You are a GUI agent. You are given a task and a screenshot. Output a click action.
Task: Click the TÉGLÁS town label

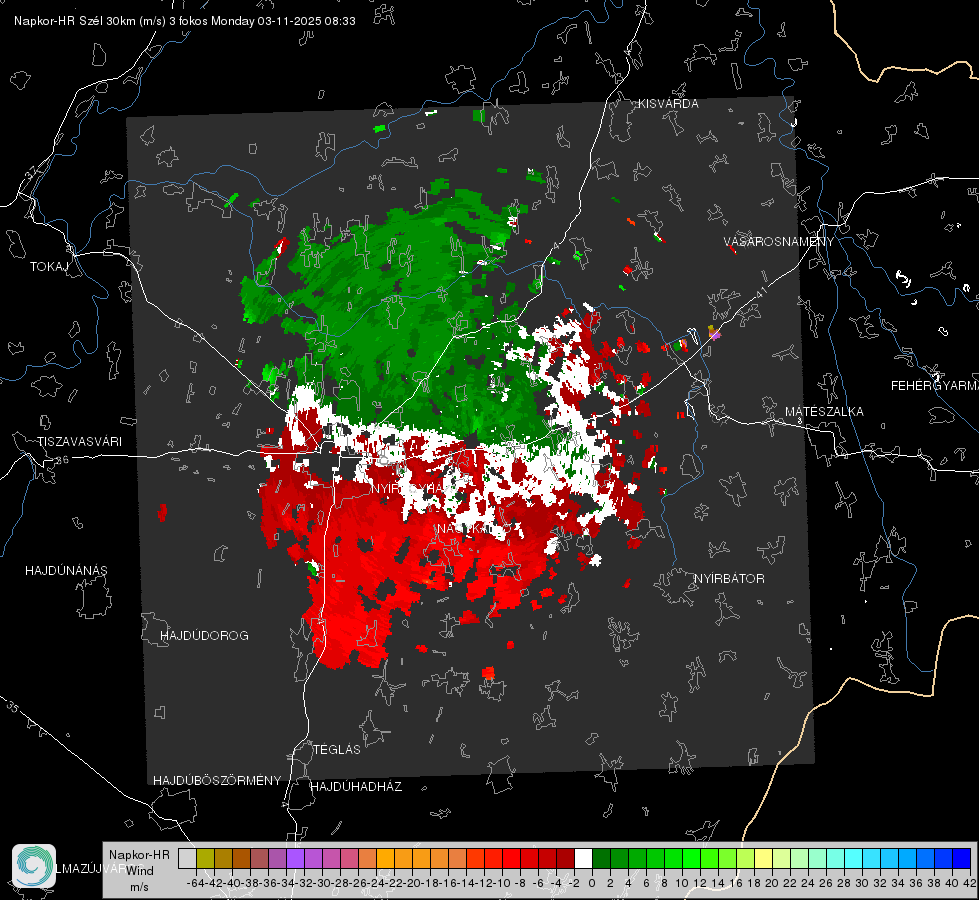click(337, 750)
